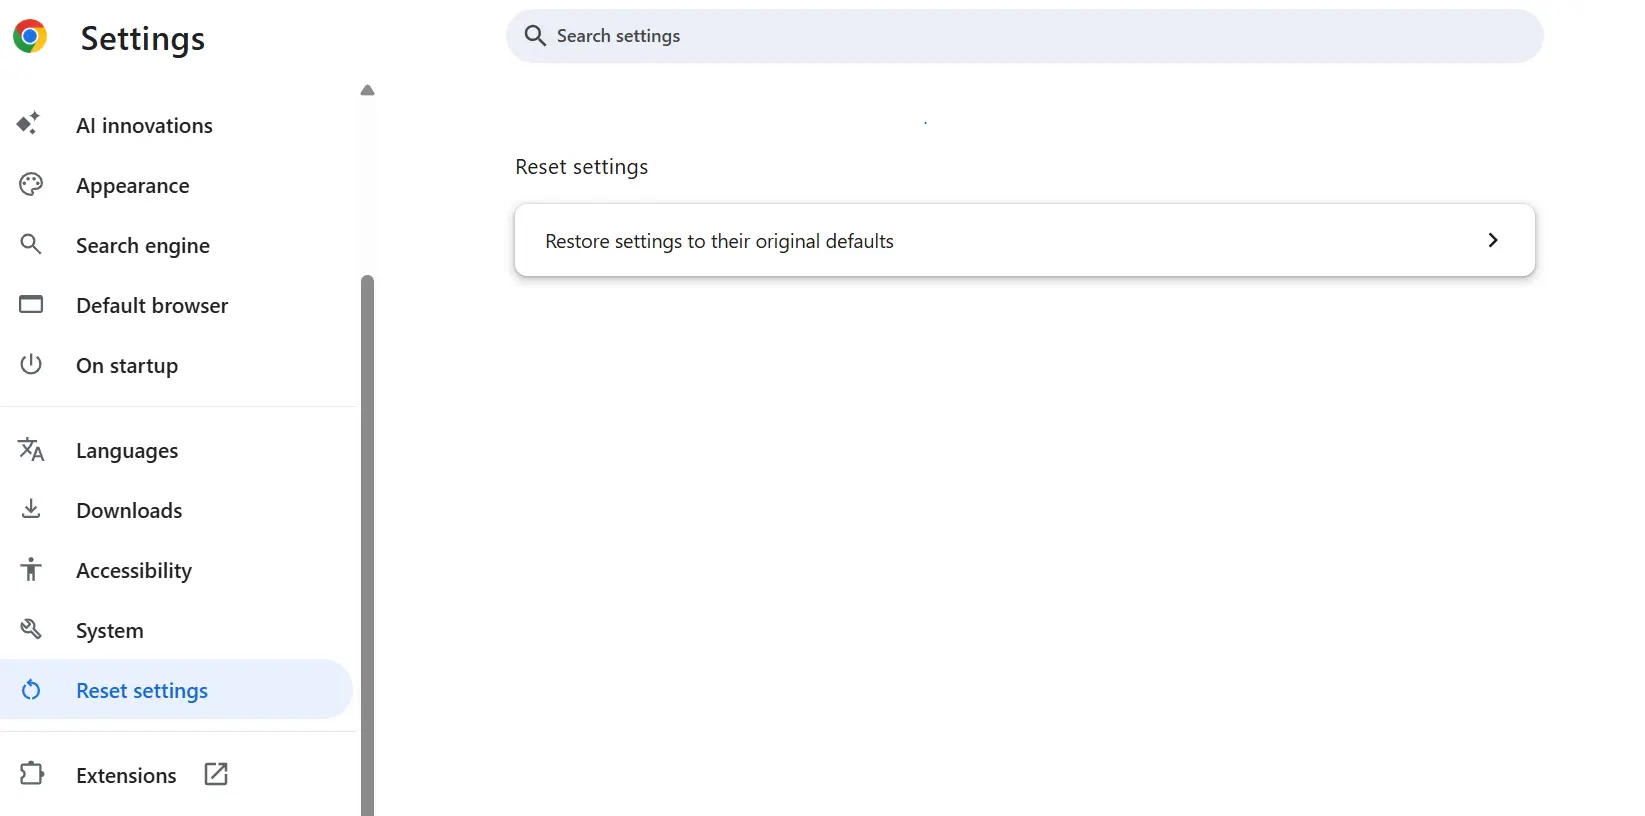Click the Languages translation icon
This screenshot has height=816, width=1645.
click(x=30, y=450)
